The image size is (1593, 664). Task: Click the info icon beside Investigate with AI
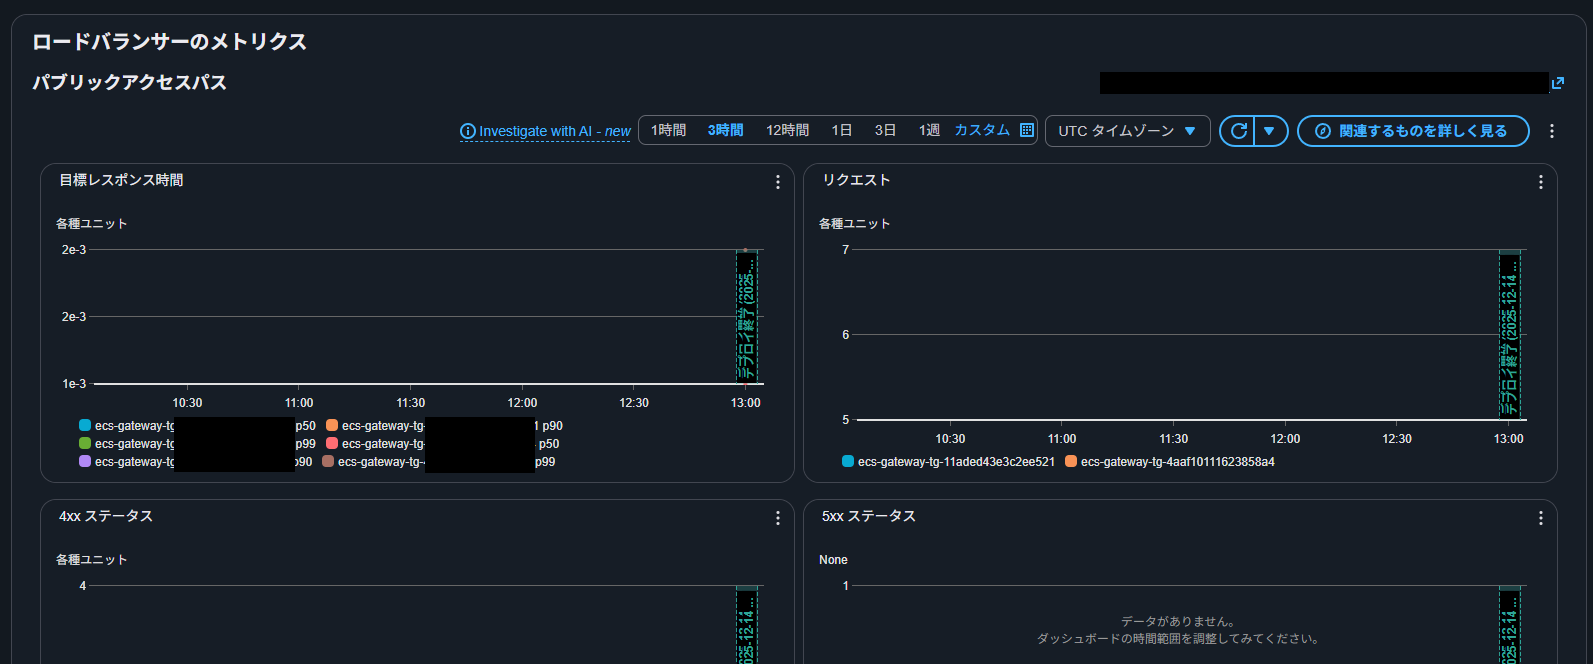[467, 131]
